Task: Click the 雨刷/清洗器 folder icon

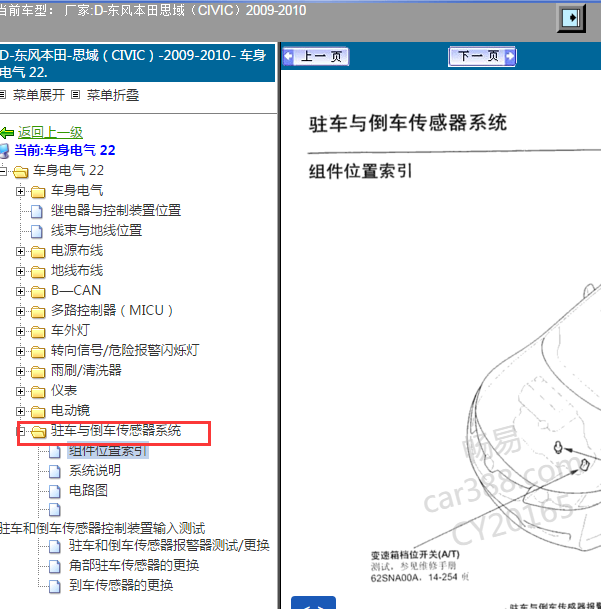Action: pos(38,372)
